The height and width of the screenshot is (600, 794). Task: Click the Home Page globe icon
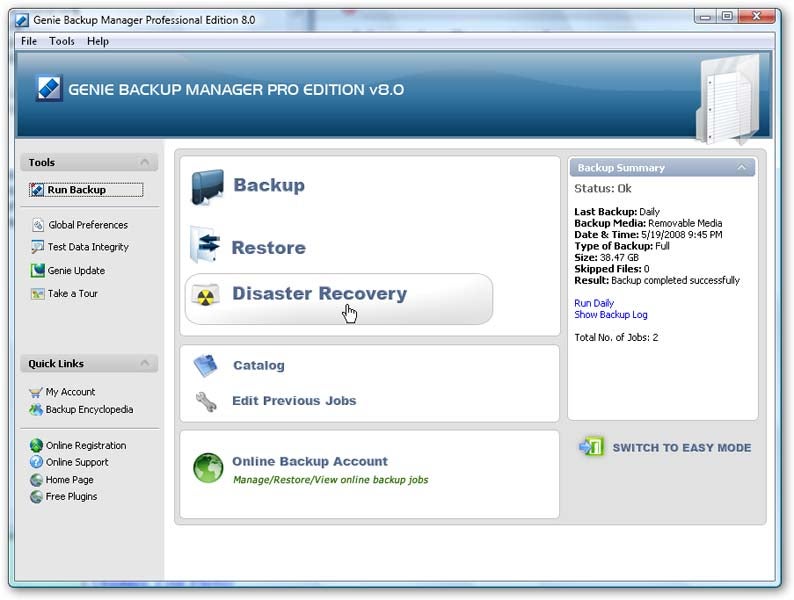coord(36,479)
